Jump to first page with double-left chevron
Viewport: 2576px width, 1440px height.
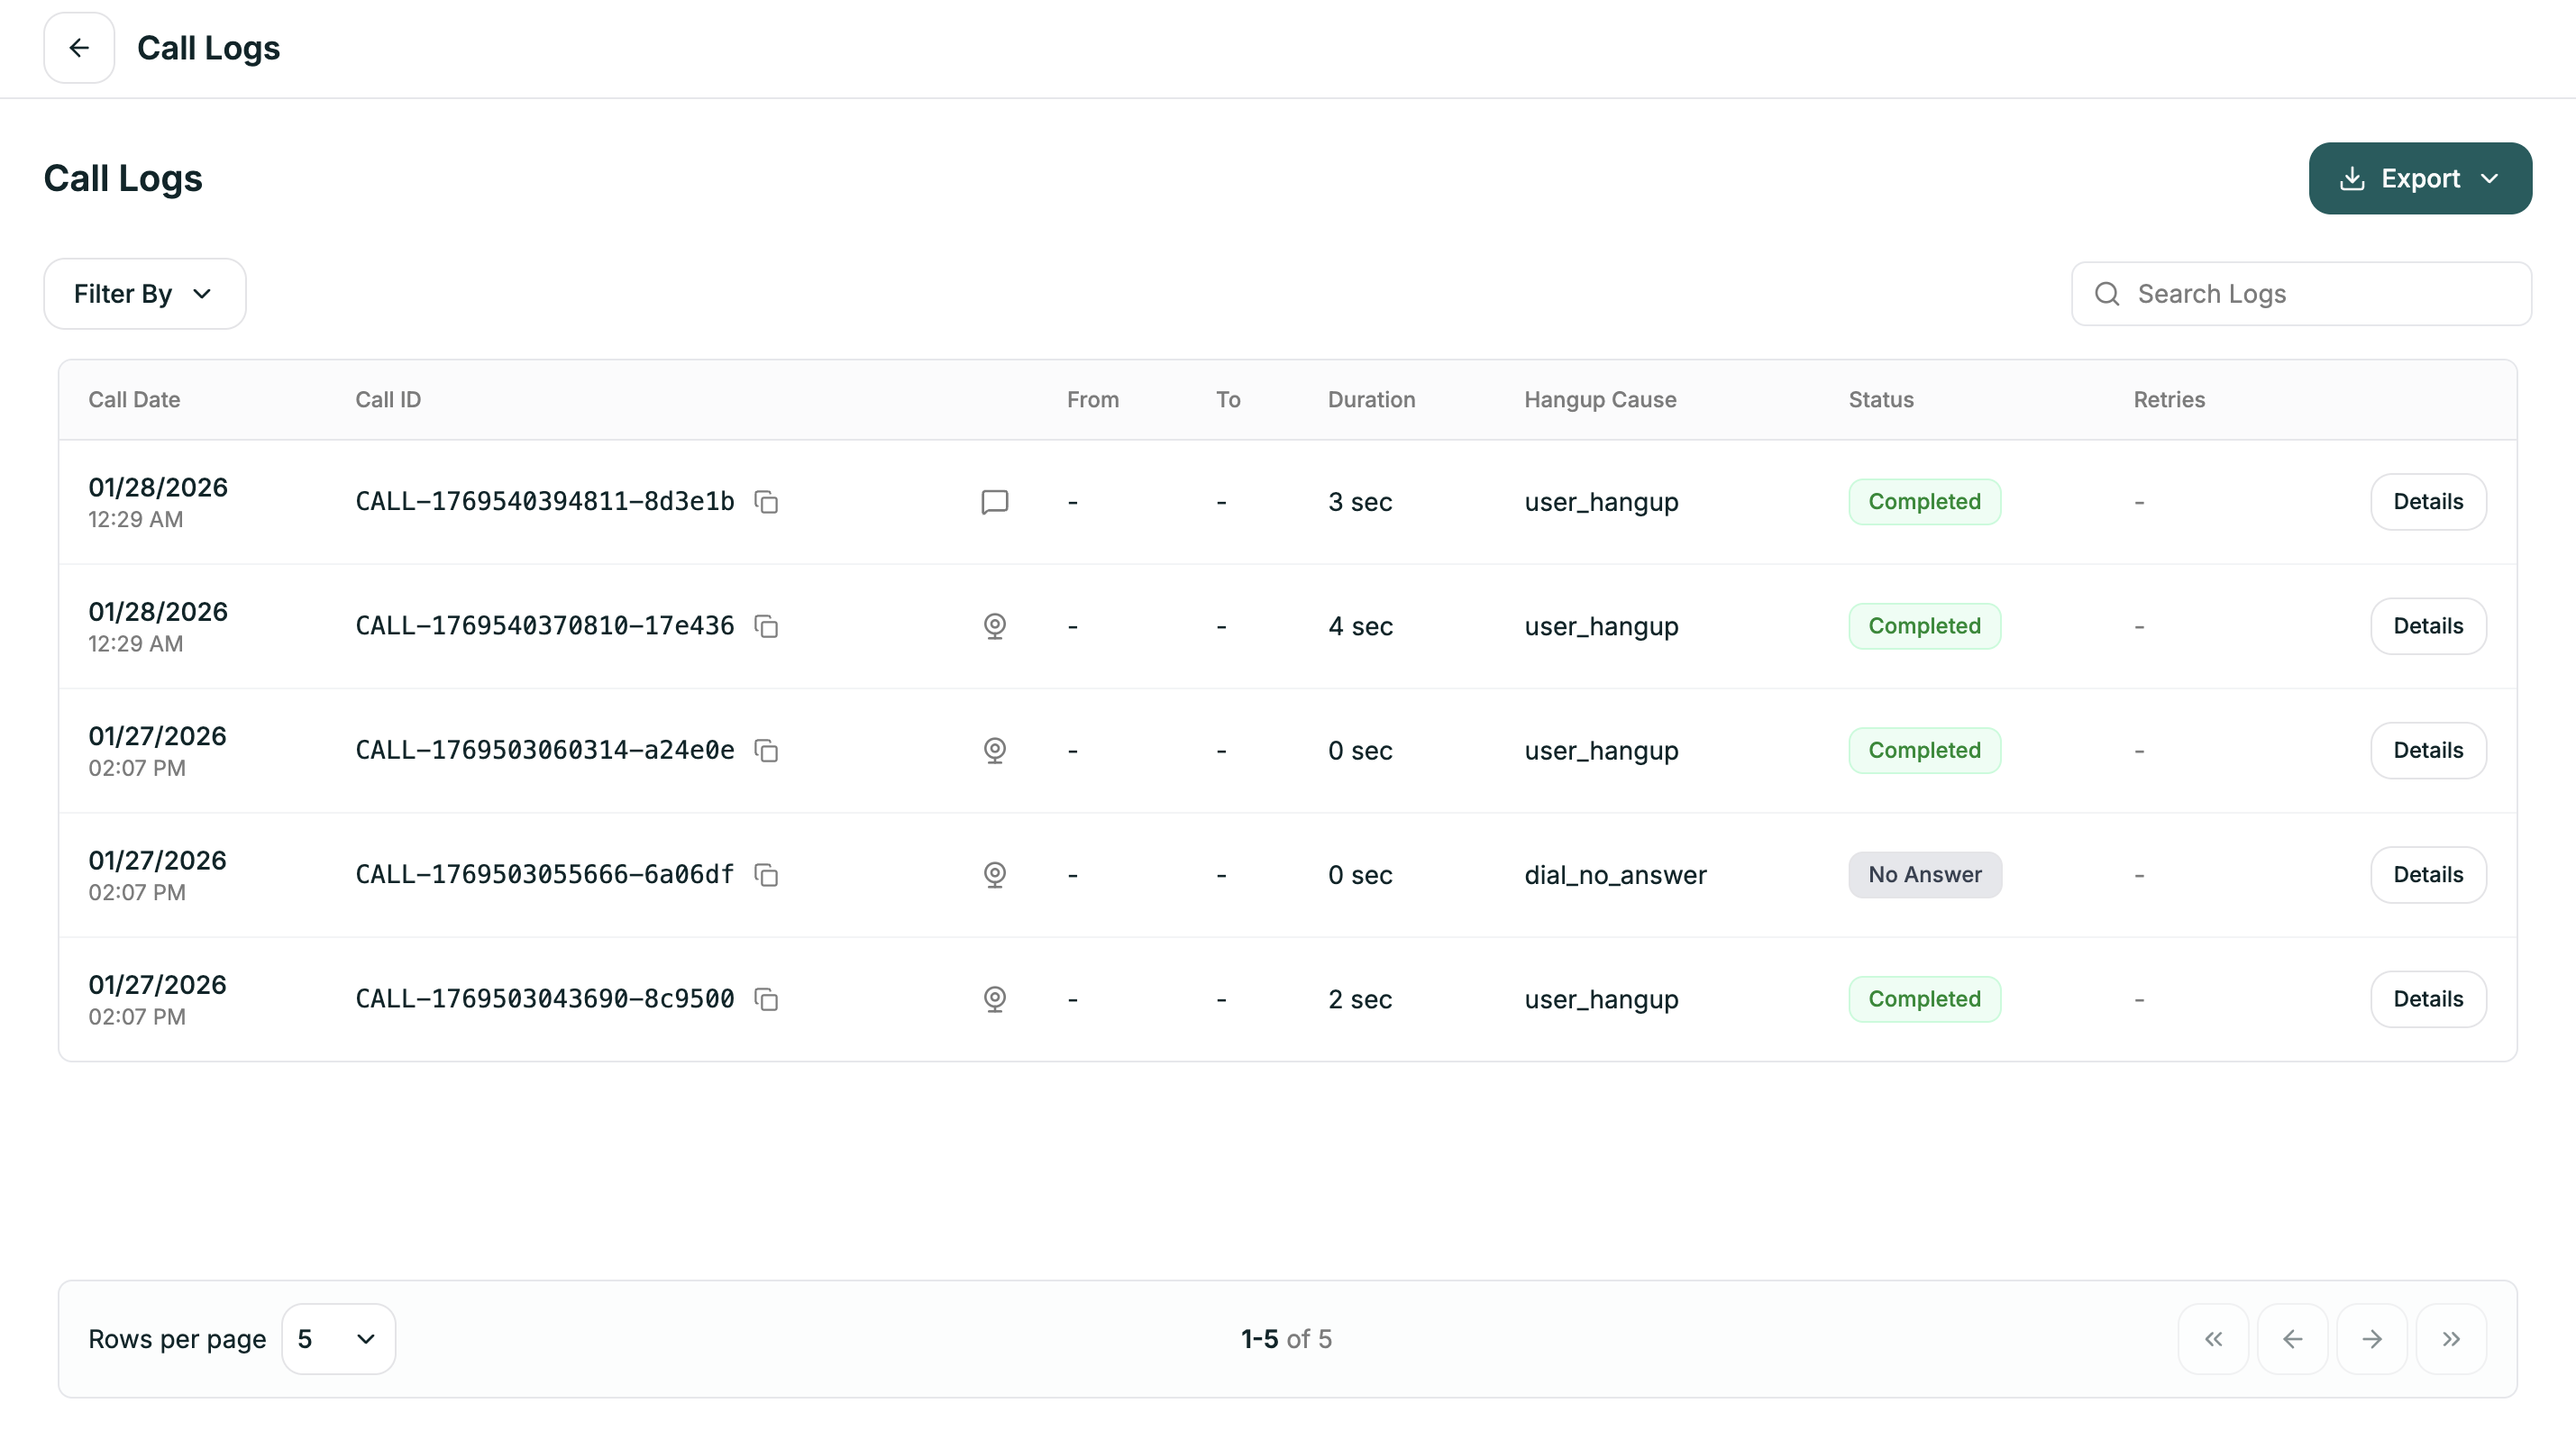(x=2213, y=1339)
